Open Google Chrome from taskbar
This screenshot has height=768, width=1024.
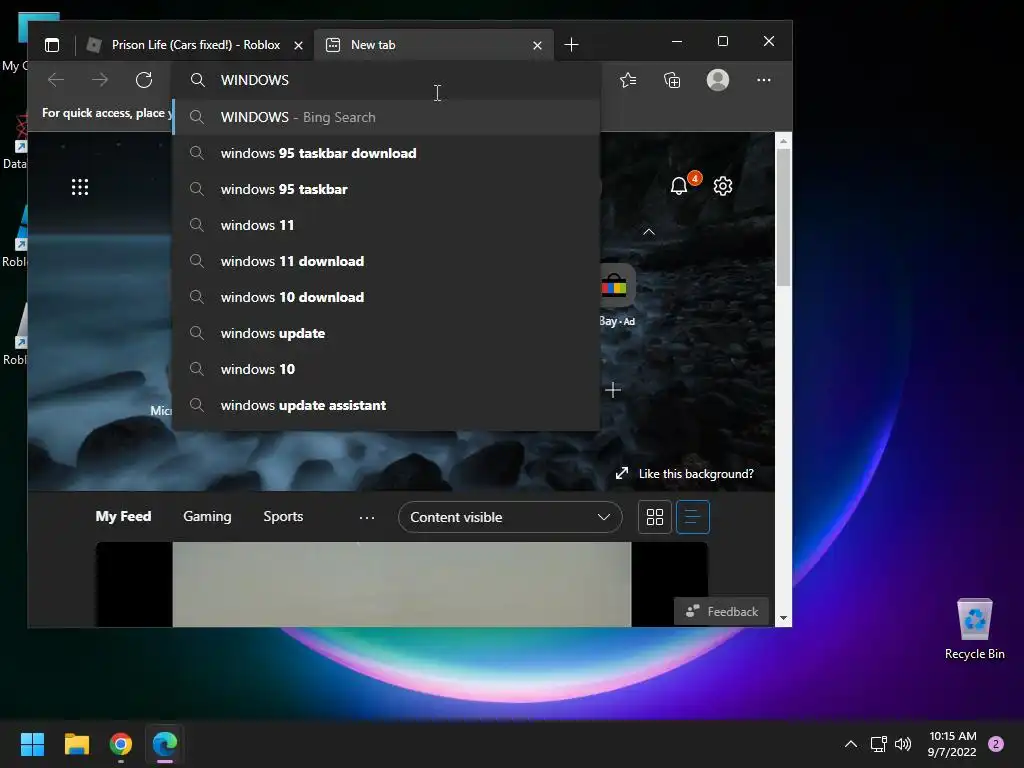tap(121, 744)
